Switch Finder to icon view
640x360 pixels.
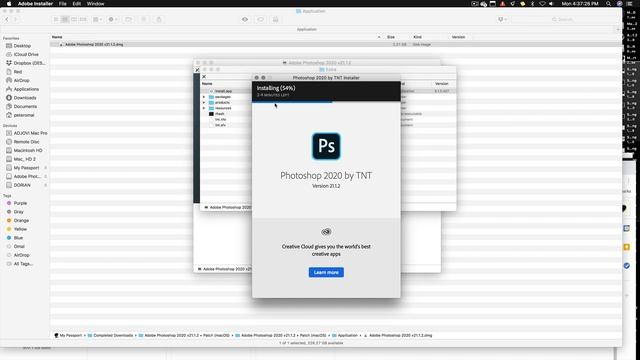pyautogui.click(x=56, y=19)
